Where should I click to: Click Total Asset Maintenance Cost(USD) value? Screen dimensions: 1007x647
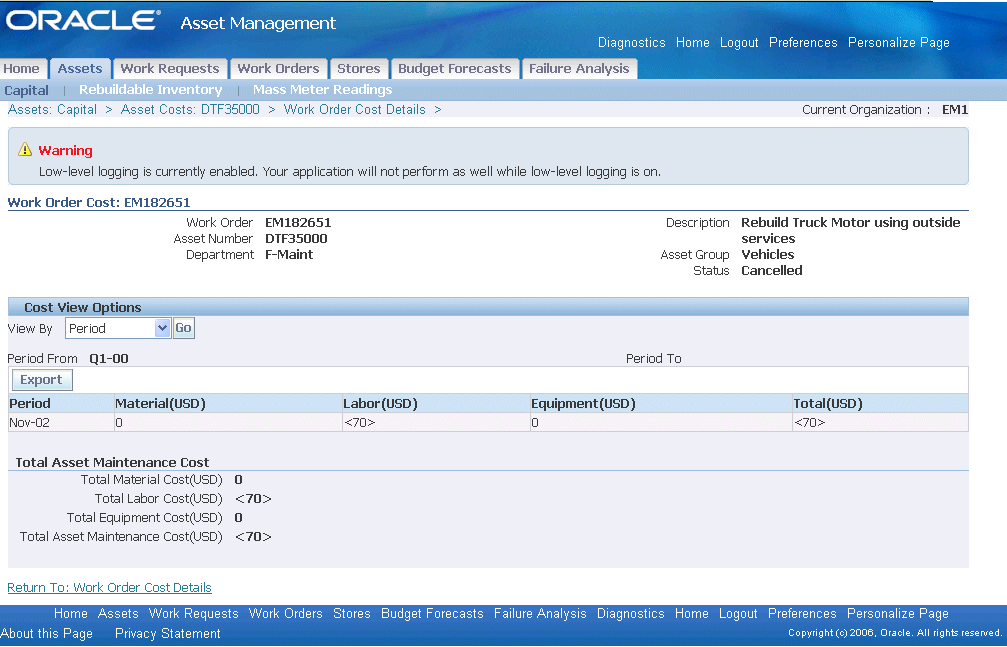(253, 537)
